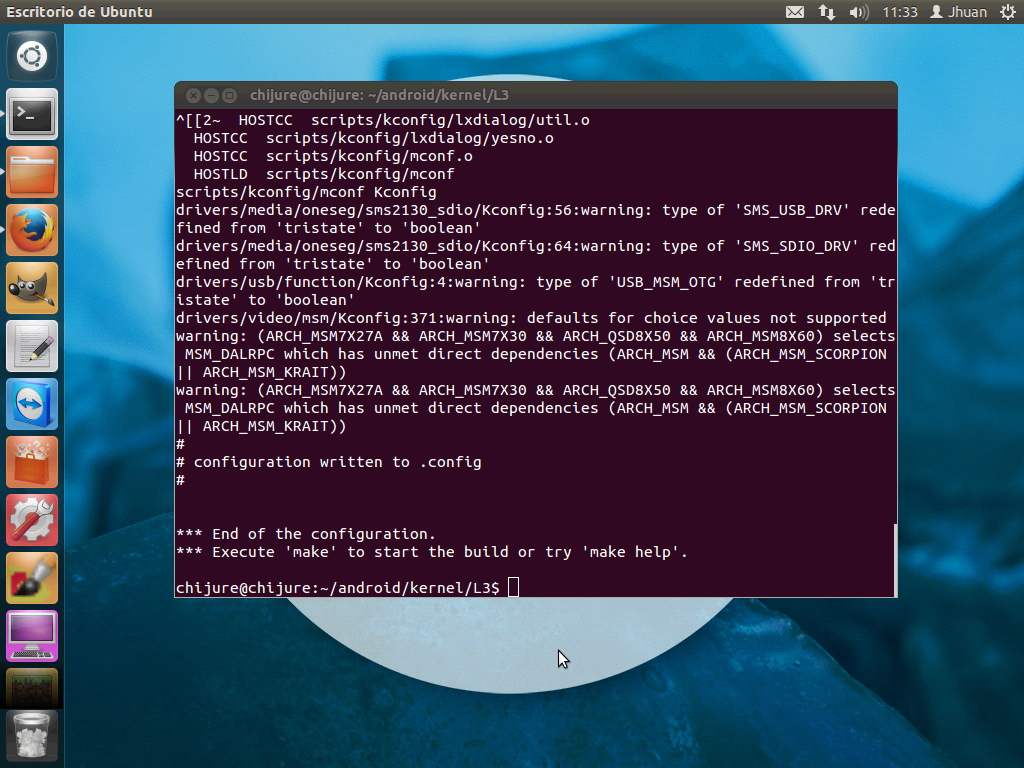Launch TeamViewer from the launcher

click(31, 403)
